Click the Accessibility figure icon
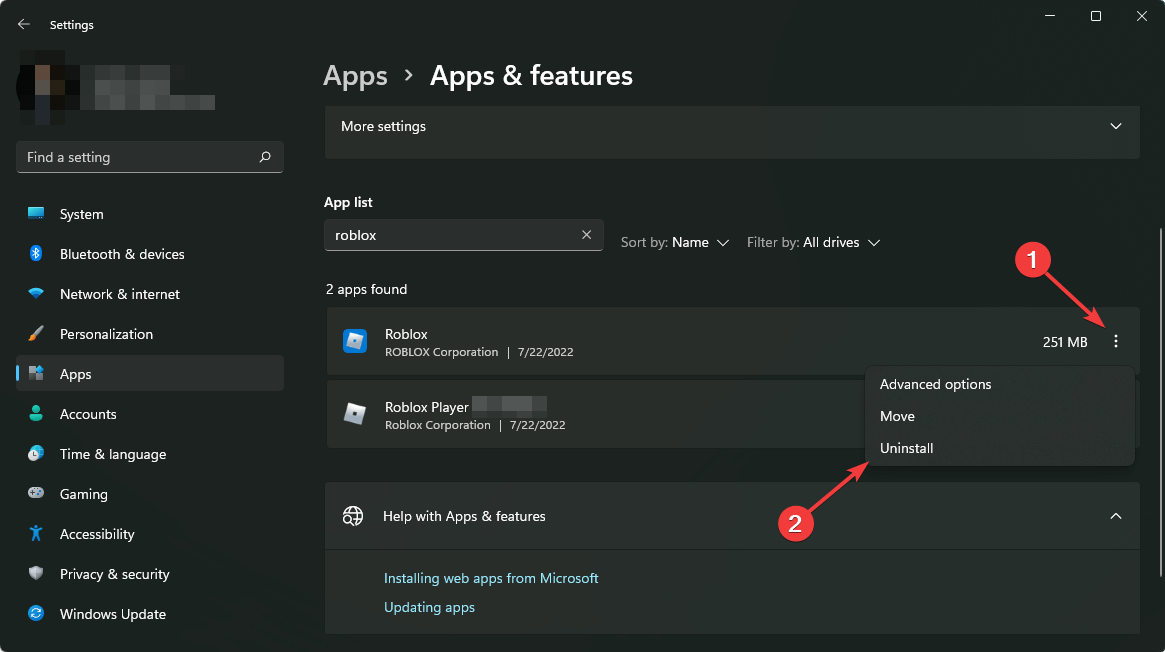This screenshot has width=1165, height=652. point(36,533)
